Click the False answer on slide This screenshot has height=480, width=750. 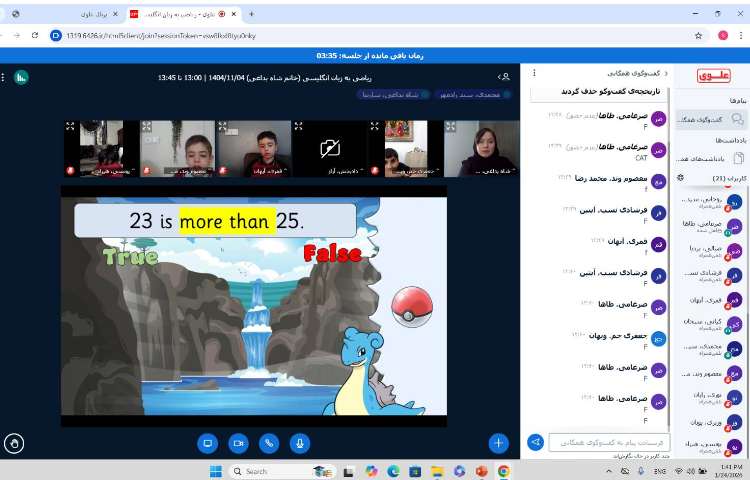point(332,253)
